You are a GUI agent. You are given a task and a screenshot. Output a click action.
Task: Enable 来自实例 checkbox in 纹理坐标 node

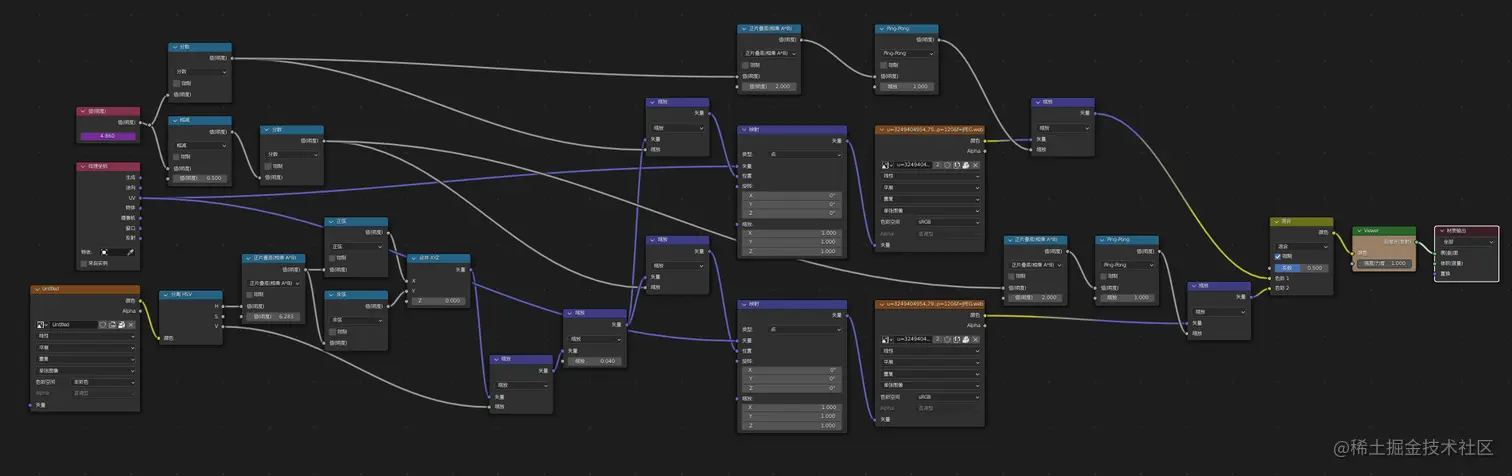[84, 264]
